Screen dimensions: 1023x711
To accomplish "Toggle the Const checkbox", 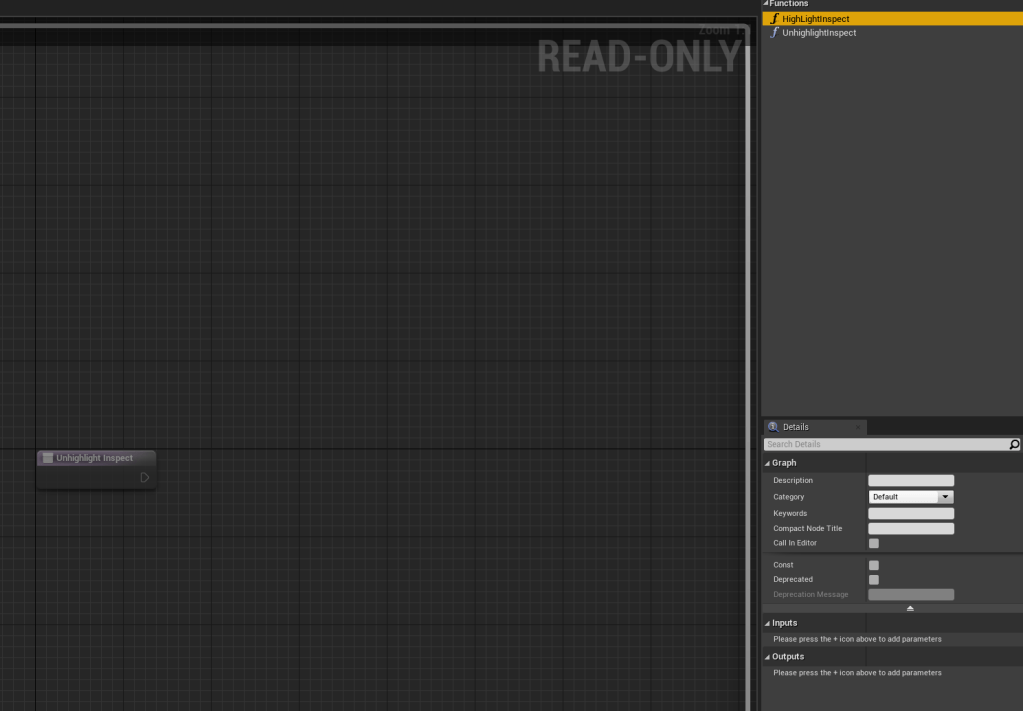I will point(873,565).
